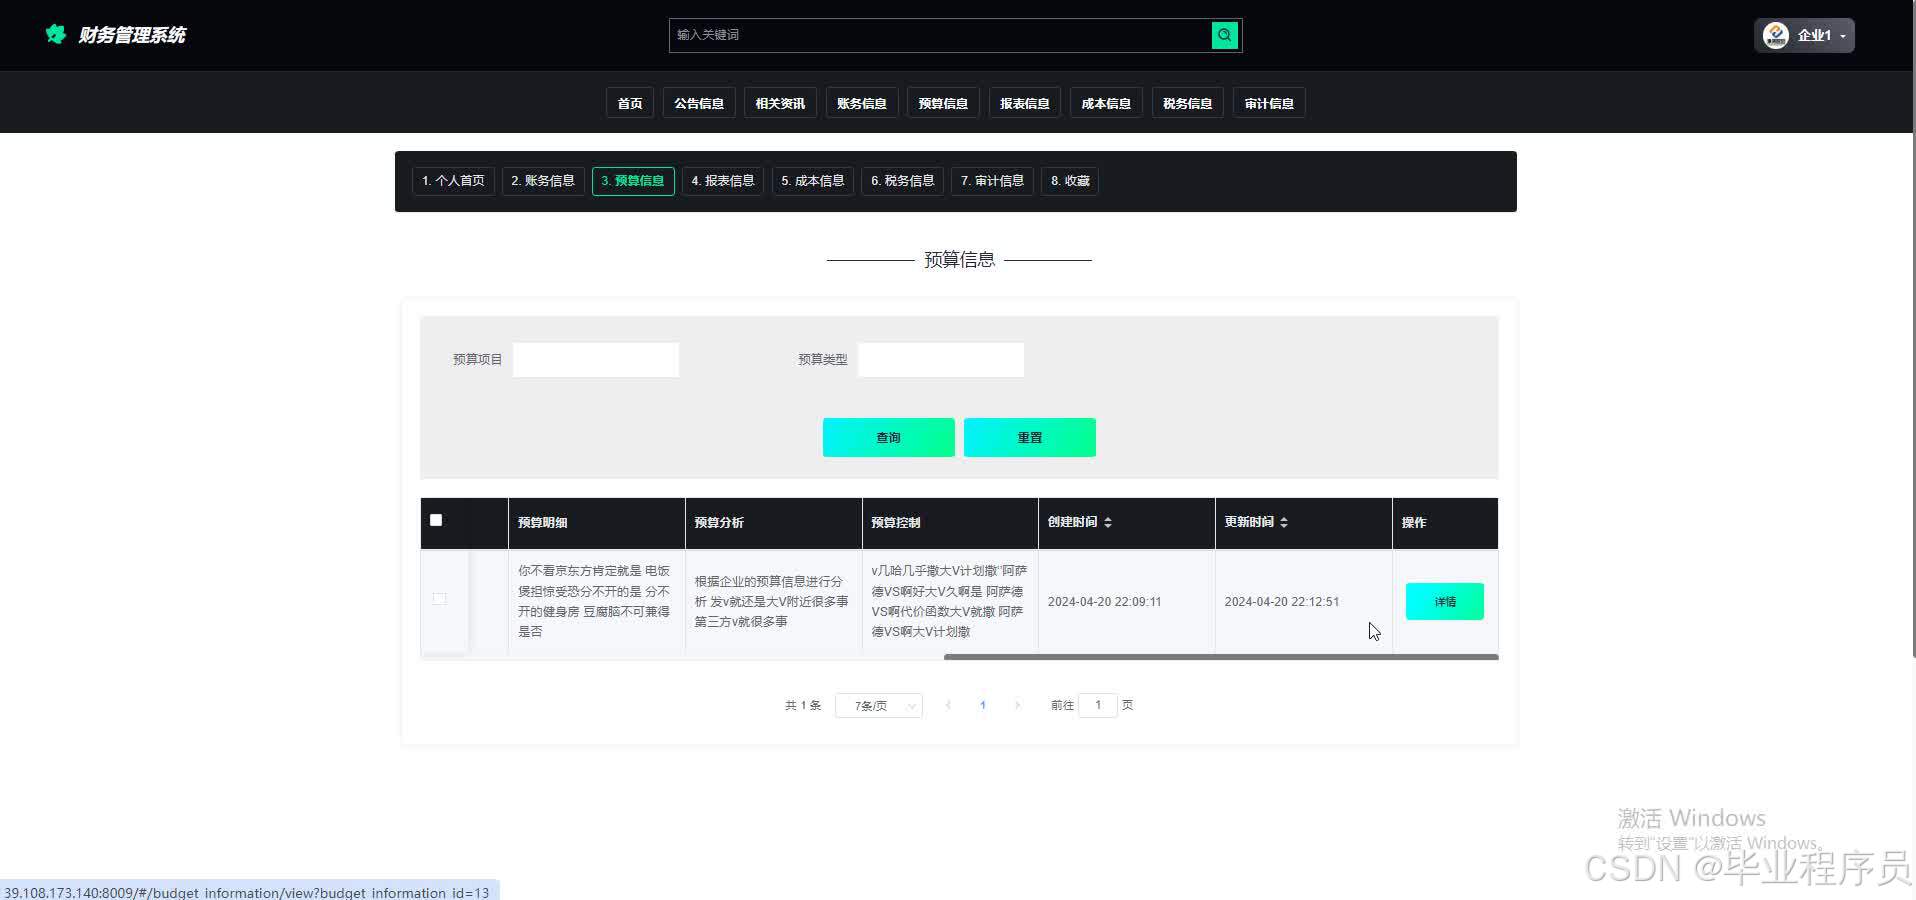Image resolution: width=1916 pixels, height=900 pixels.
Task: Switch to the 6. 税务信息 tab
Action: pos(903,181)
